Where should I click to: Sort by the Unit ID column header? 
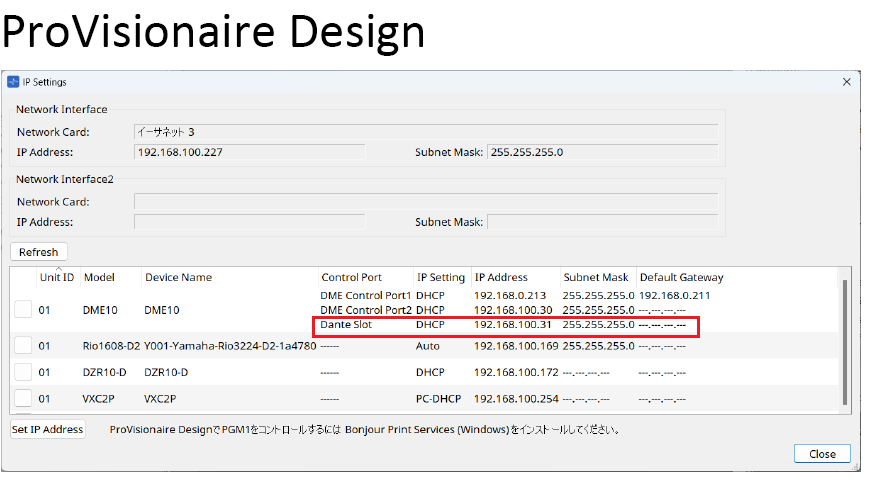tap(57, 277)
